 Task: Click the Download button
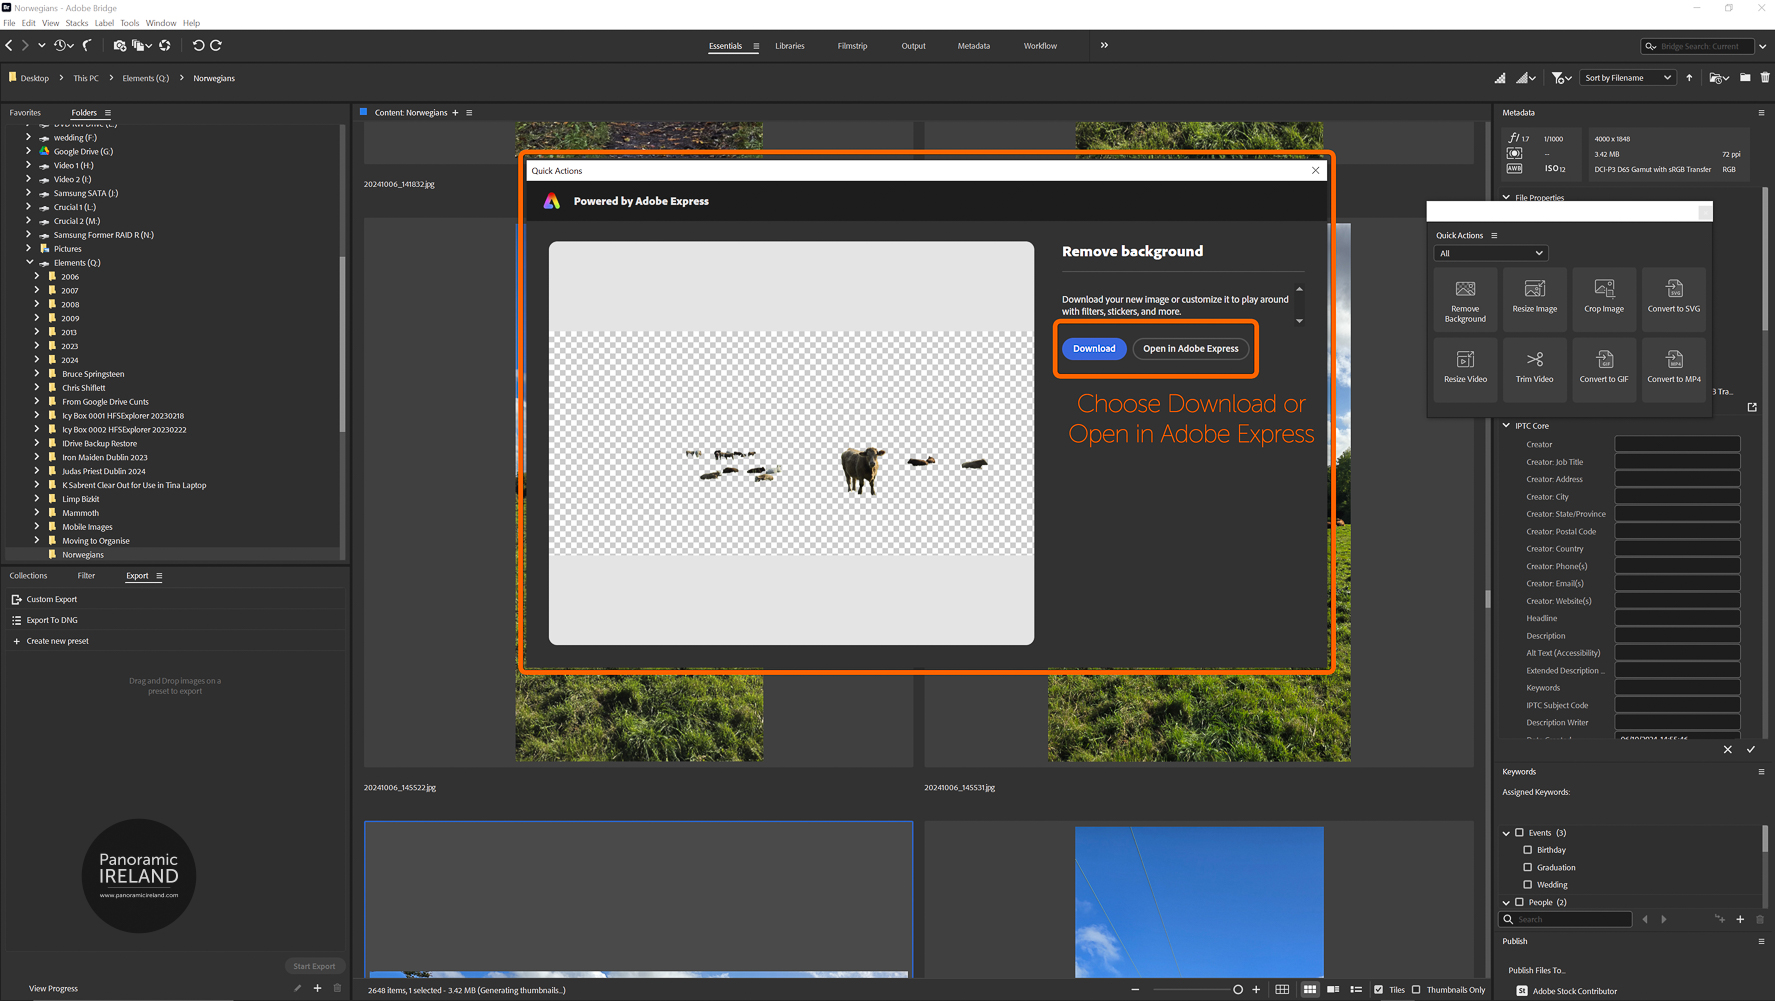coord(1093,348)
